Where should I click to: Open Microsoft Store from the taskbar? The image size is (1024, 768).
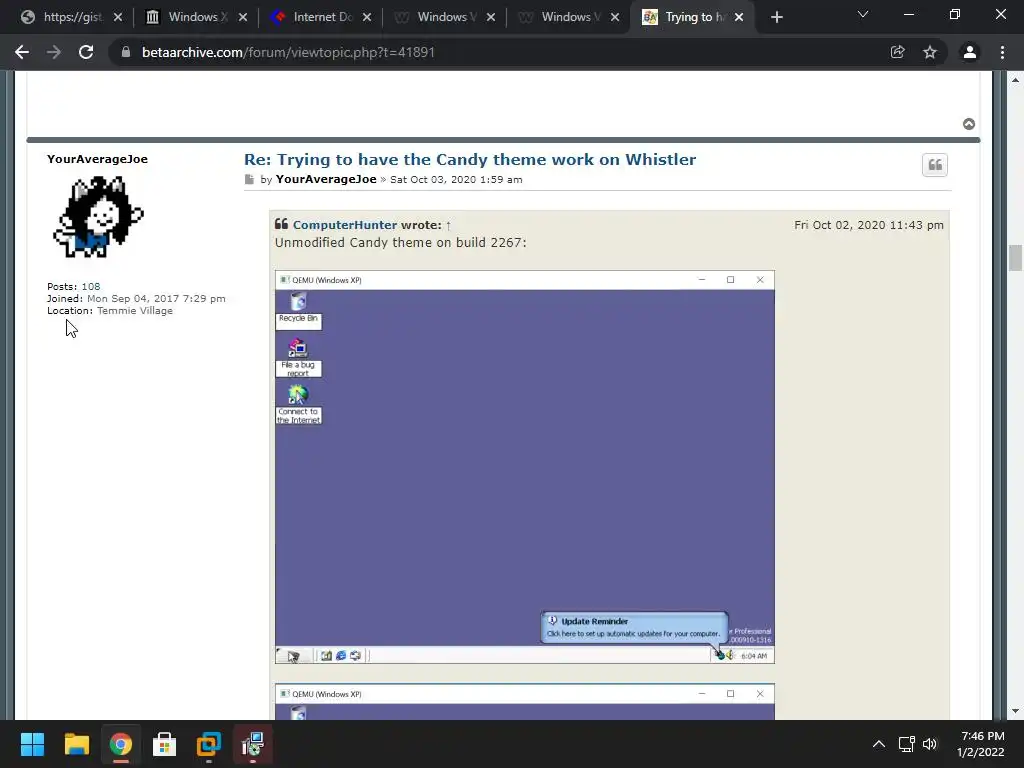tap(164, 744)
